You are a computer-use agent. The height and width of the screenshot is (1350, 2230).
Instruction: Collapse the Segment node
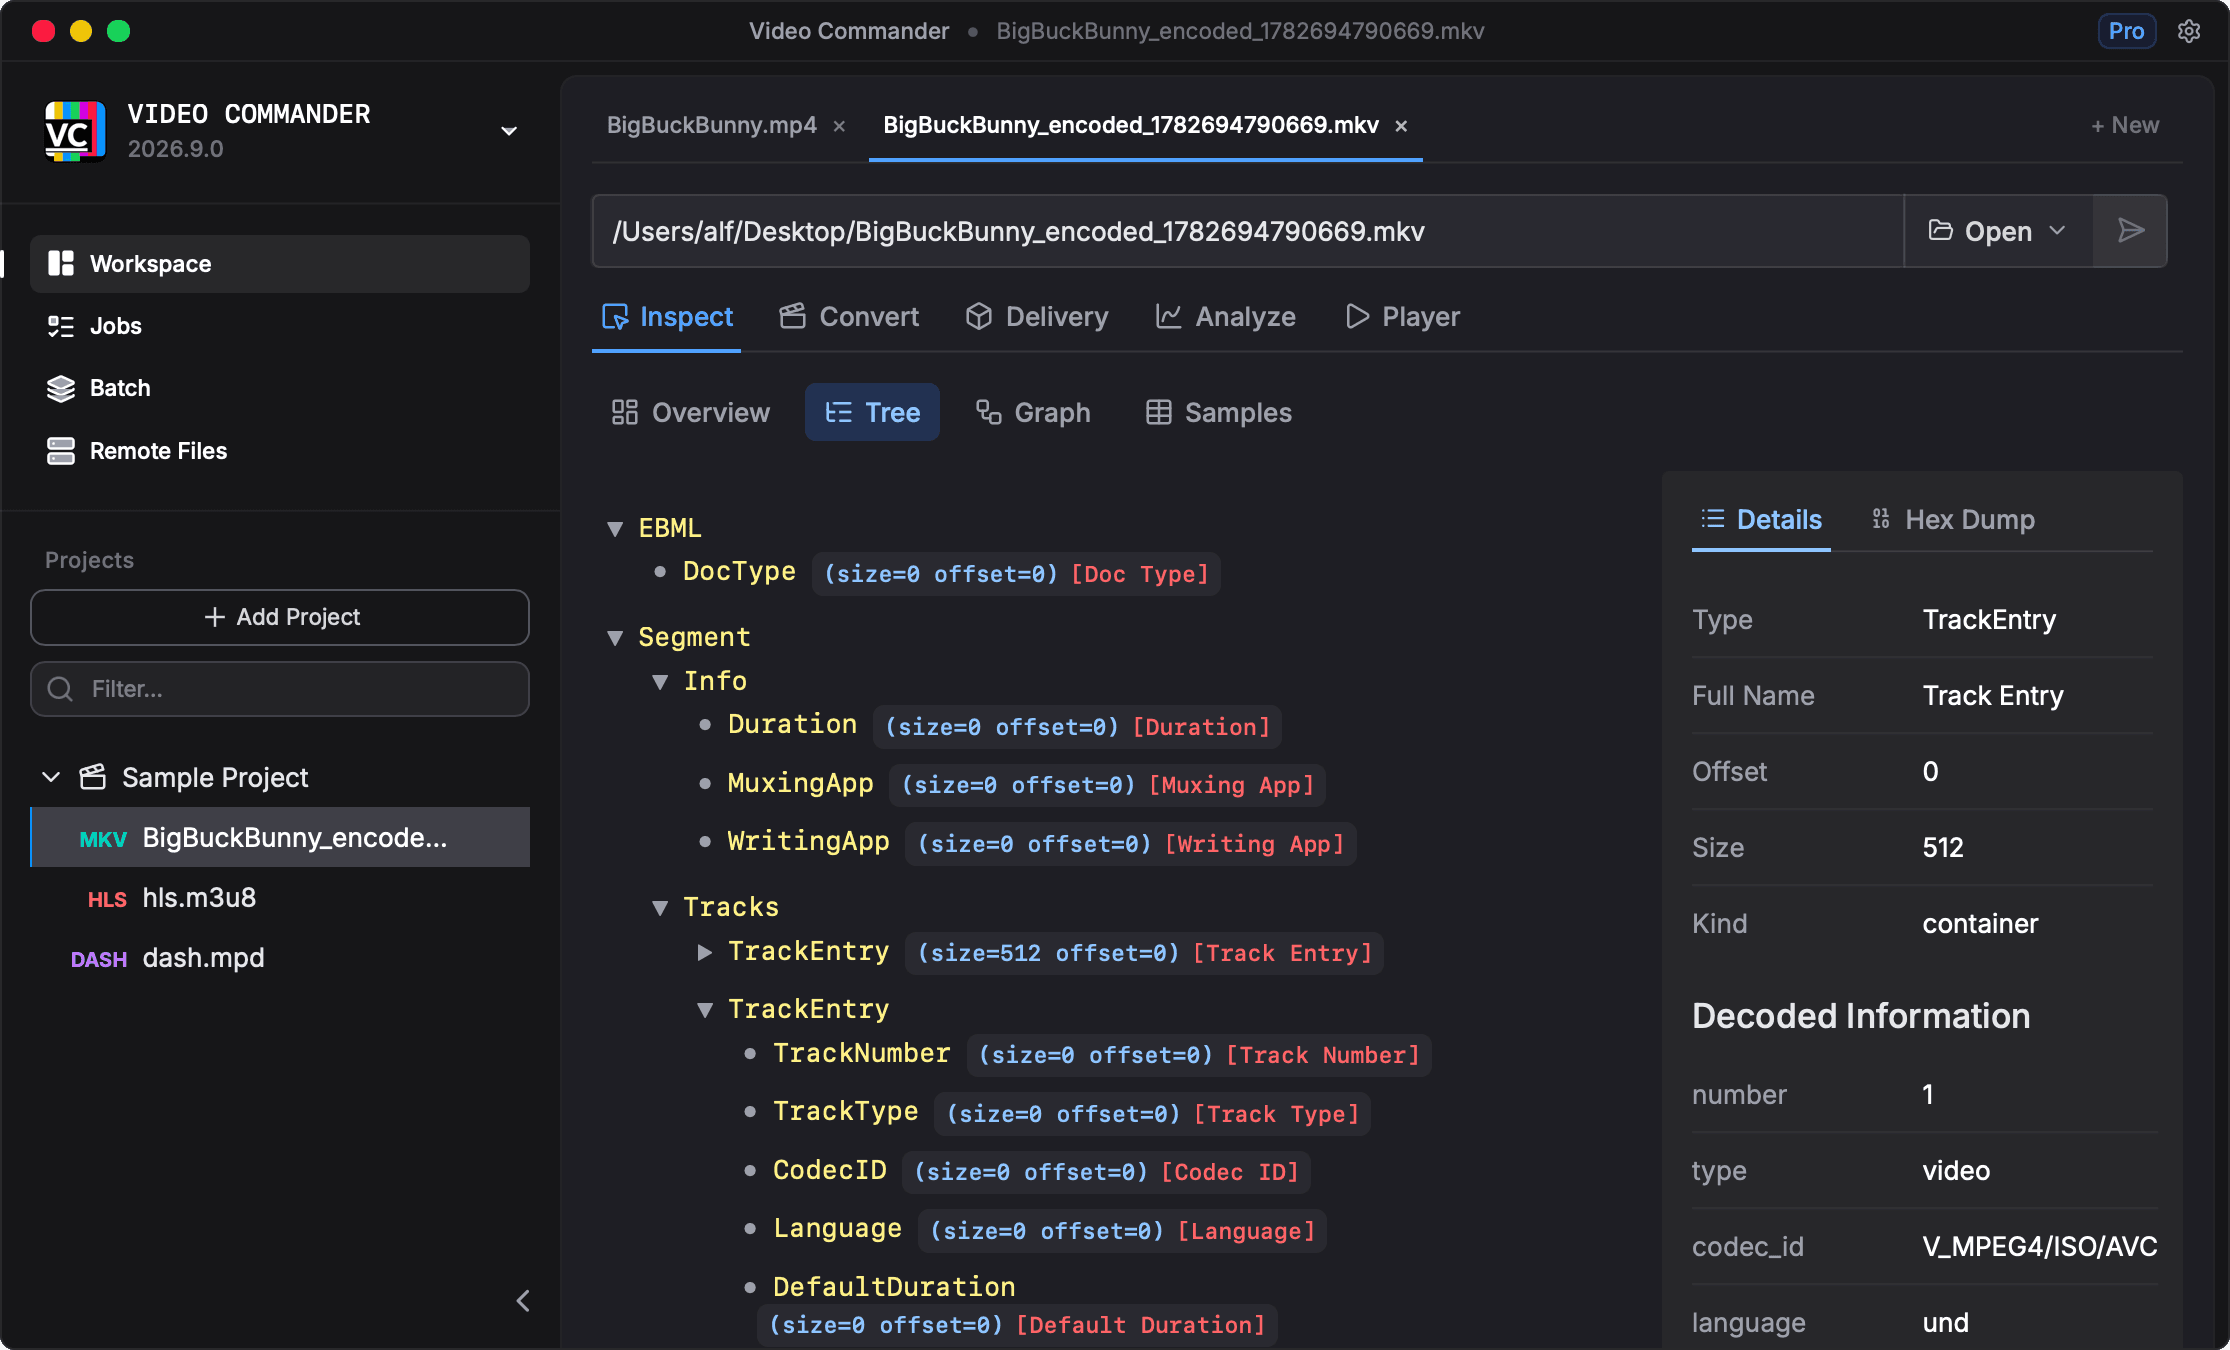615,638
